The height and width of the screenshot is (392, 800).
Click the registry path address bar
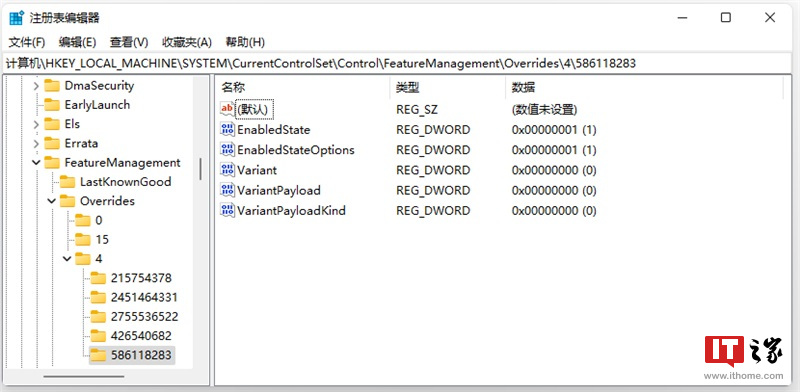(400, 63)
